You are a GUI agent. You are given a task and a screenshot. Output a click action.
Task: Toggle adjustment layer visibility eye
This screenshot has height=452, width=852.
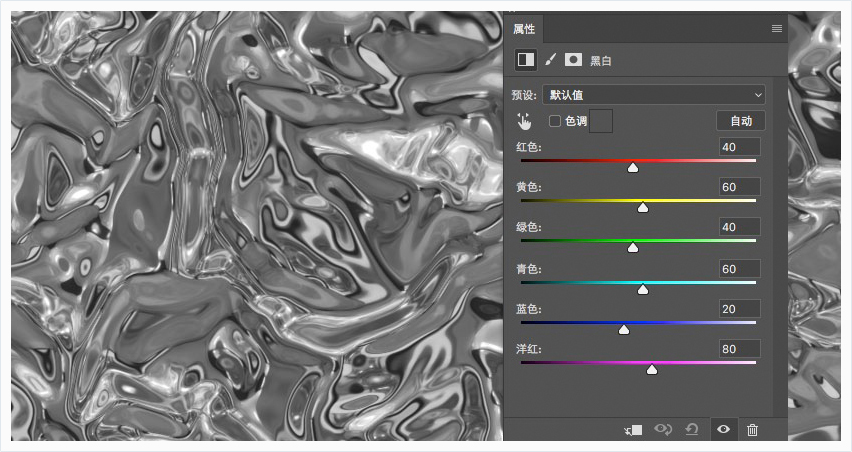pos(723,429)
